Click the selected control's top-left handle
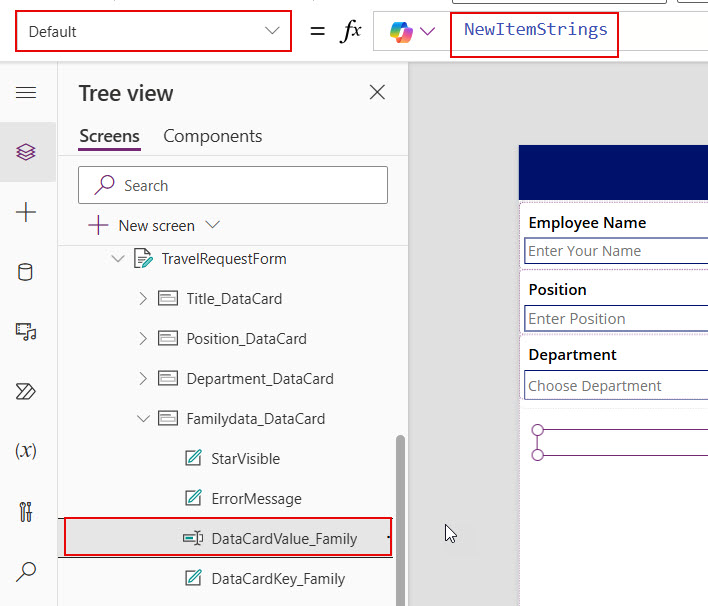 tap(537, 430)
